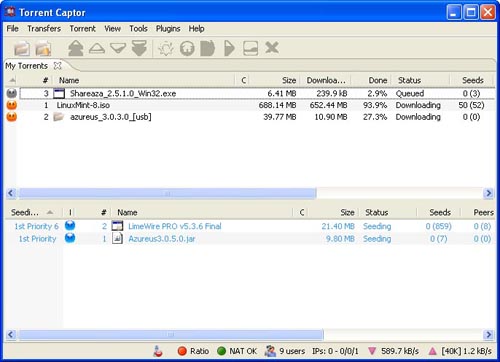Click red Ratio status indicator
Viewport: 500px width, 362px height.
182,351
